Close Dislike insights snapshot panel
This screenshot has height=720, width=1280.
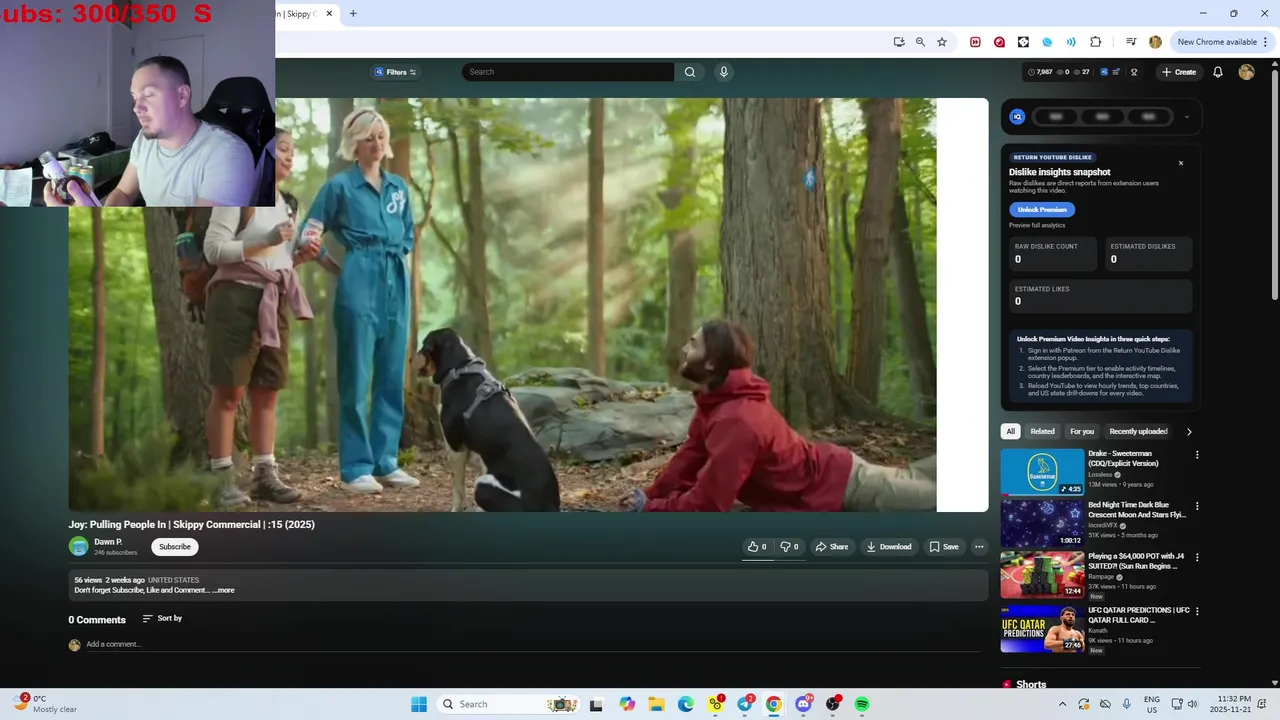point(1180,163)
